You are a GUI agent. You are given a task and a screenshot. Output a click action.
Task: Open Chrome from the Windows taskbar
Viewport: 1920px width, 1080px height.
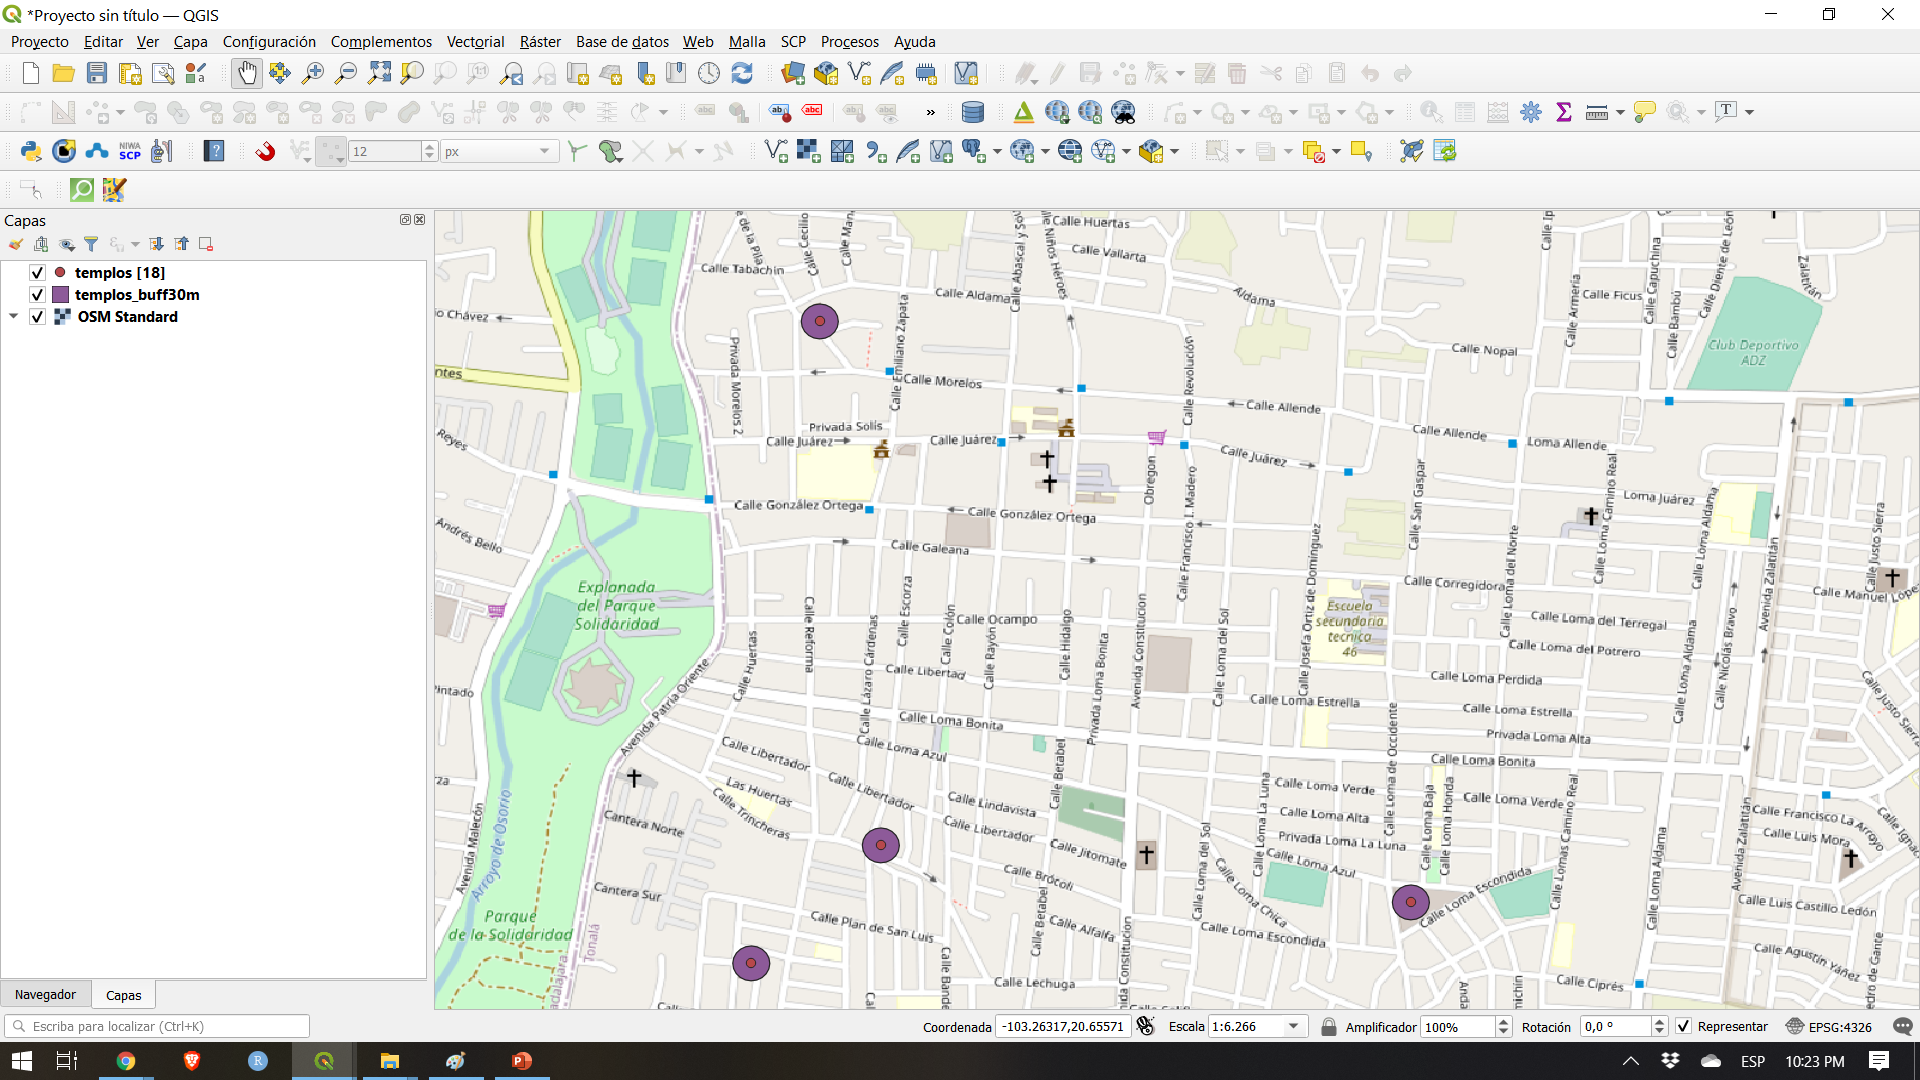coord(126,1061)
